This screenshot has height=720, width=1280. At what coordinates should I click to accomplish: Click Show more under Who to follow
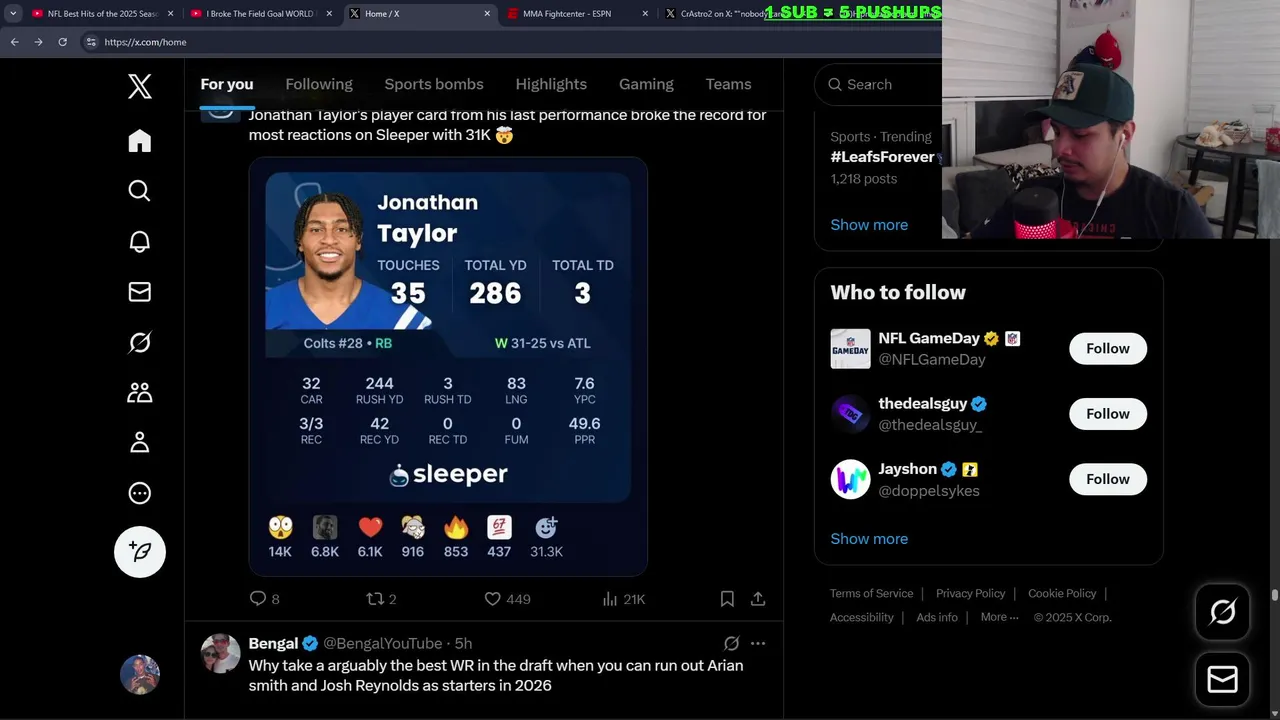click(x=869, y=539)
